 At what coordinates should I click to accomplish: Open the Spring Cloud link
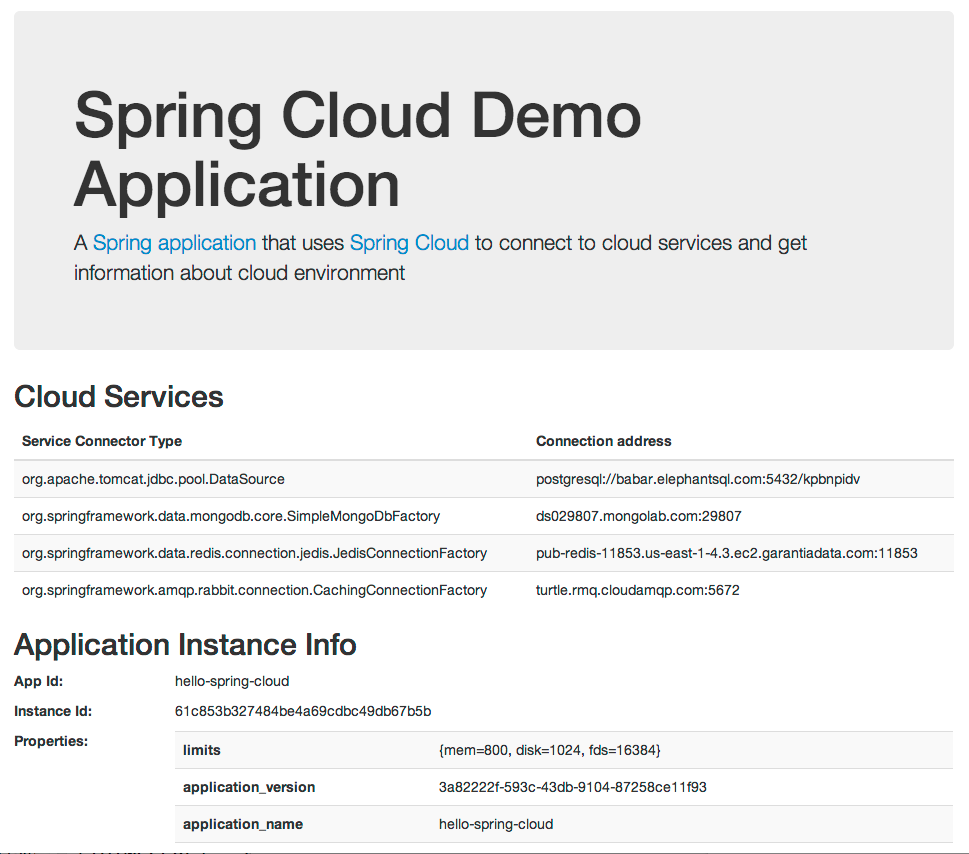click(409, 243)
